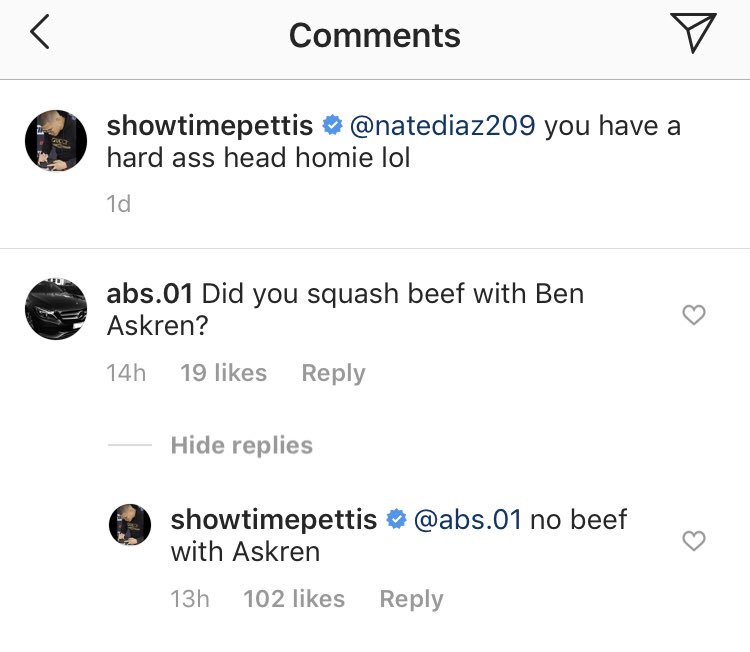Open abs.01 username link
The height and width of the screenshot is (652, 750).
(x=149, y=294)
